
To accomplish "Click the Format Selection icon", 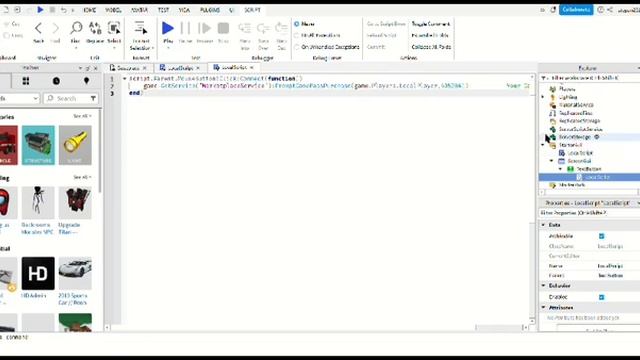I will 140,28.
